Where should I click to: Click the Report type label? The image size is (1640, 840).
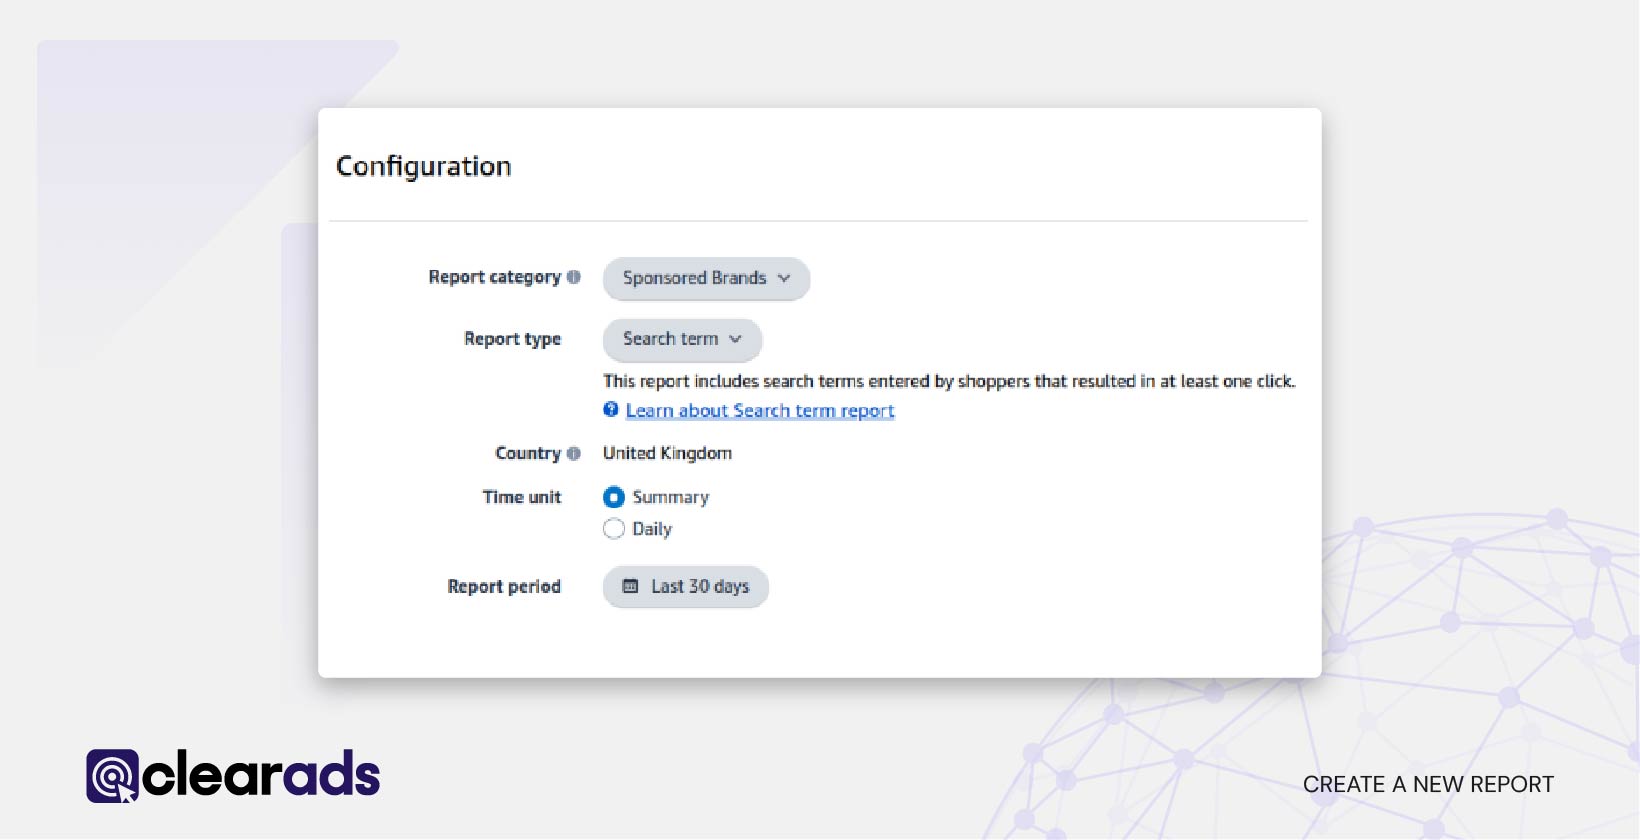[x=513, y=339]
